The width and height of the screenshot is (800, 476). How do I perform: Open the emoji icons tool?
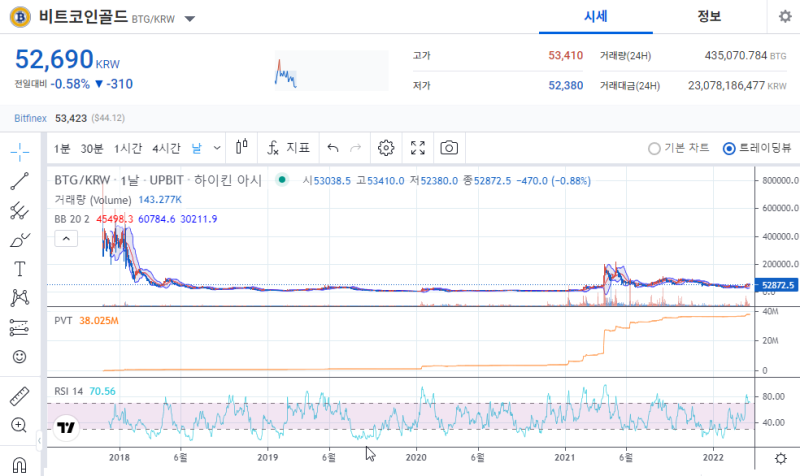point(19,357)
